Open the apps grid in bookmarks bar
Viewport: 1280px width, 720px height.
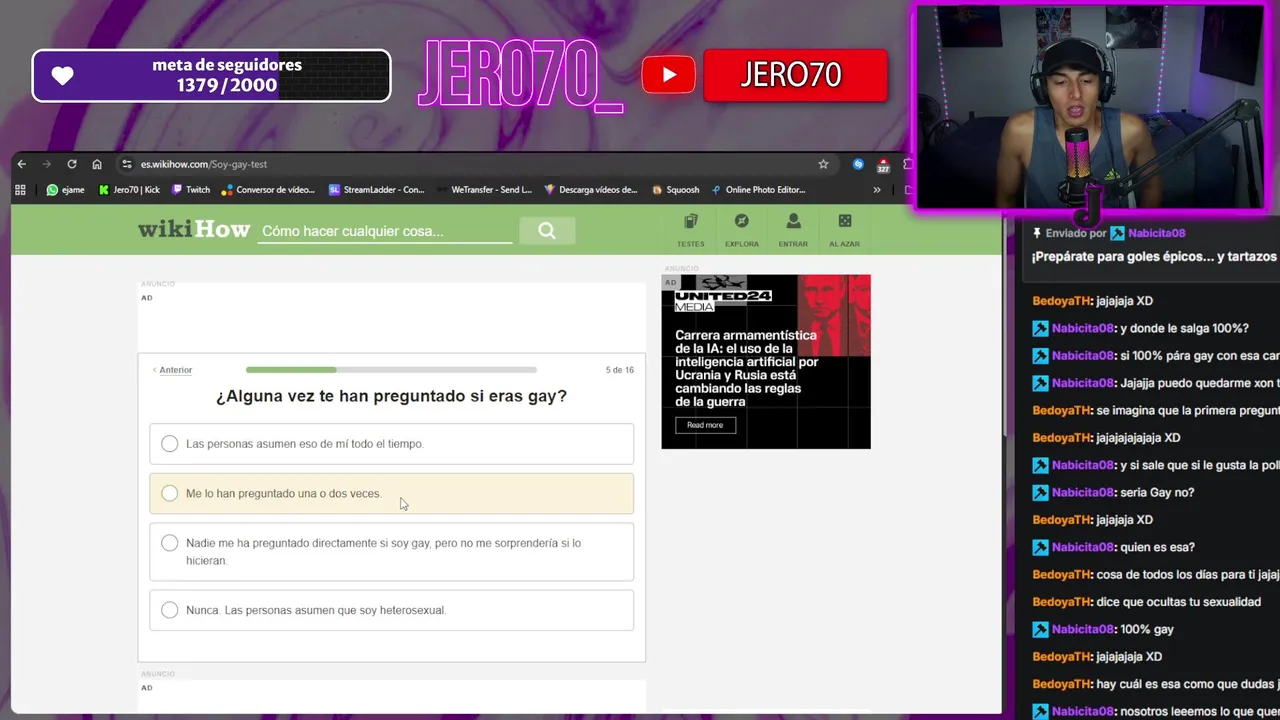(x=20, y=189)
